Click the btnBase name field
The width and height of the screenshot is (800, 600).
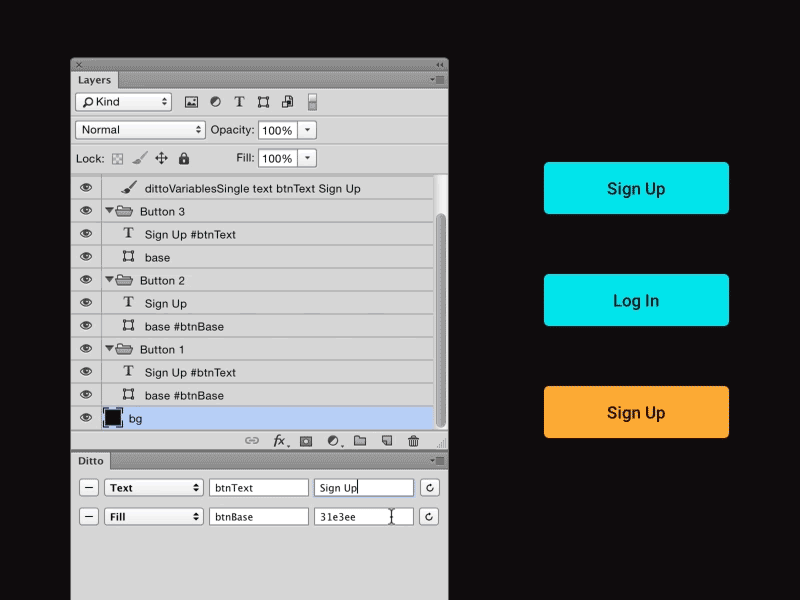point(259,517)
